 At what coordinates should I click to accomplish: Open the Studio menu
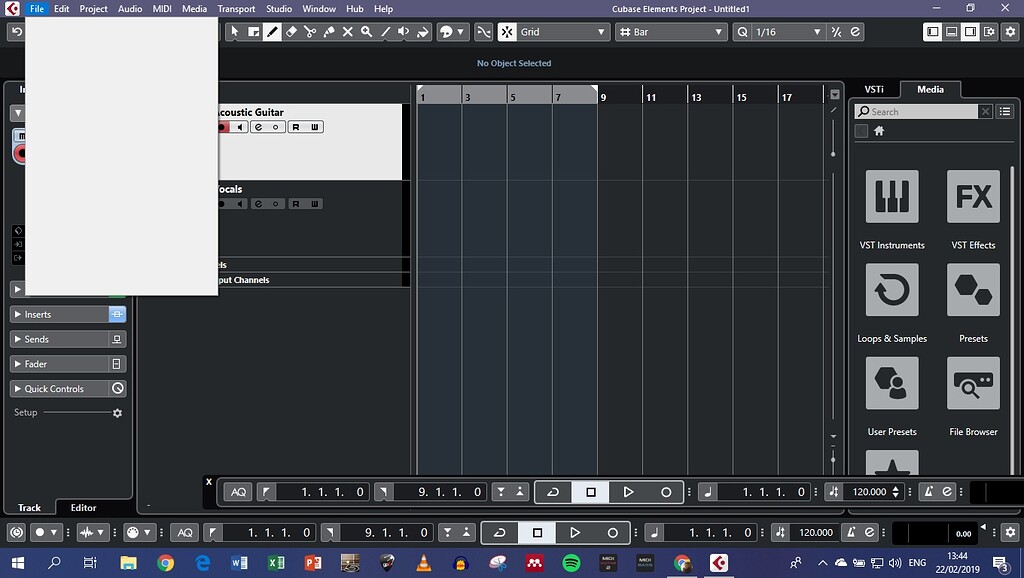coord(279,8)
